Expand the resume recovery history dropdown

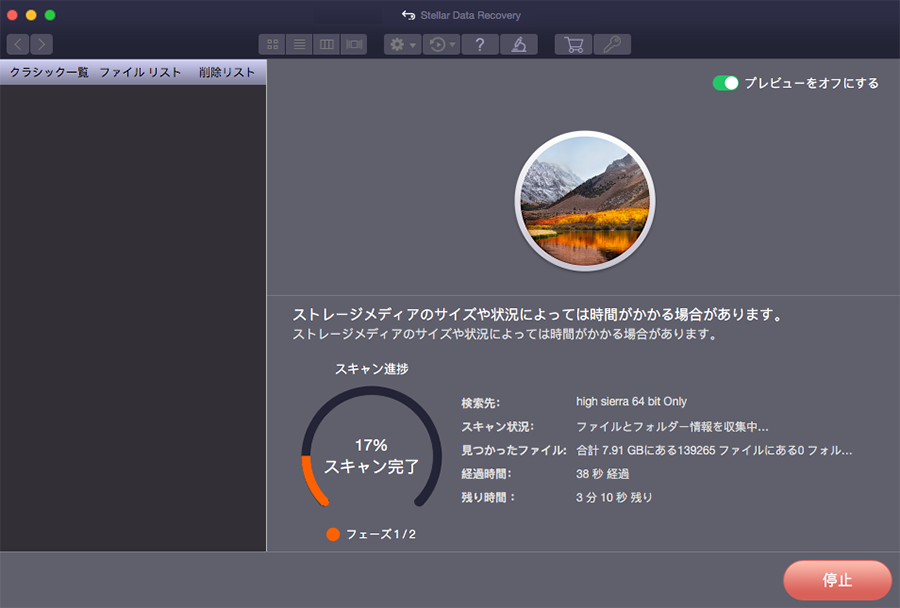click(x=440, y=44)
